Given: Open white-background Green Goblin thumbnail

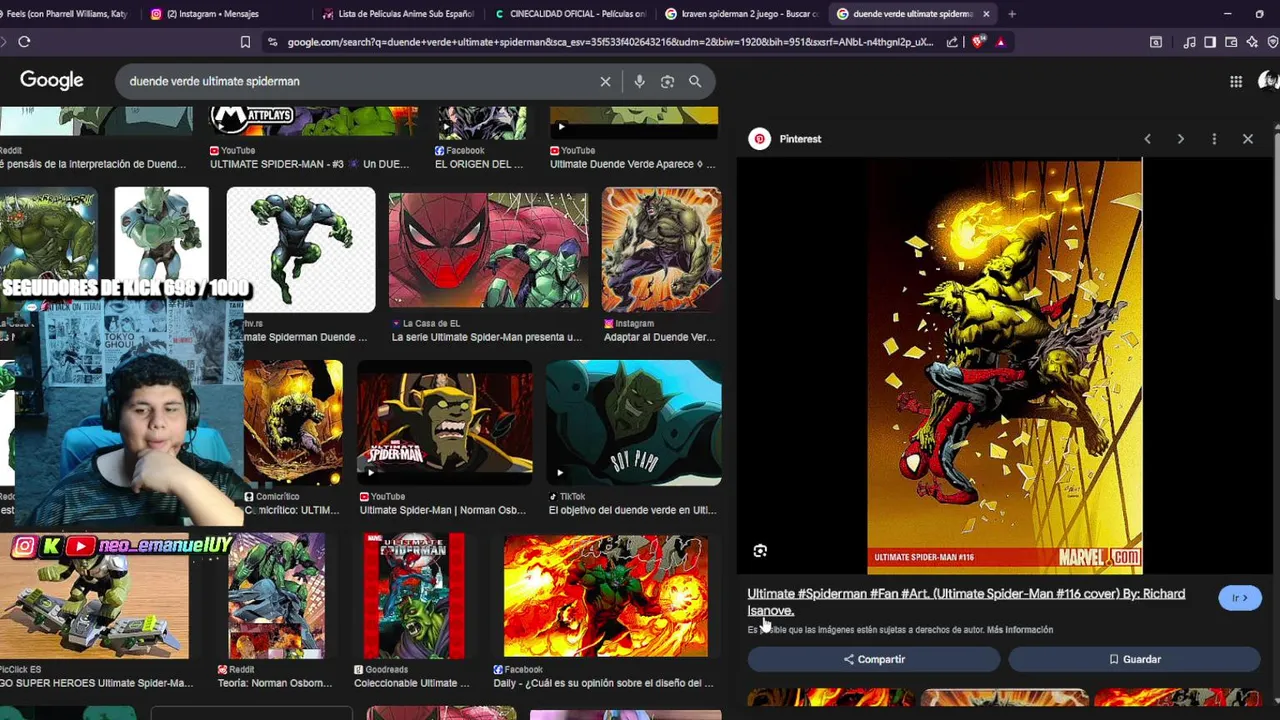Looking at the screenshot, I should (301, 250).
